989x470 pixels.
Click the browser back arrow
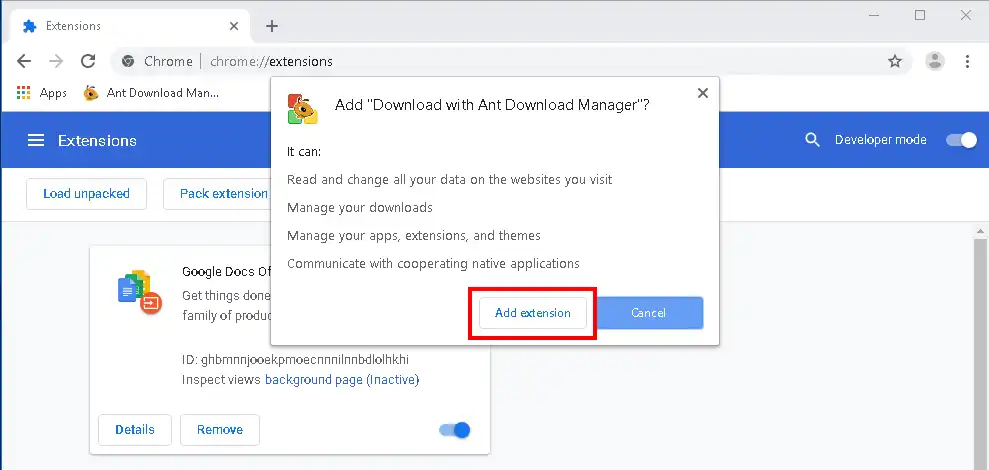[x=23, y=61]
